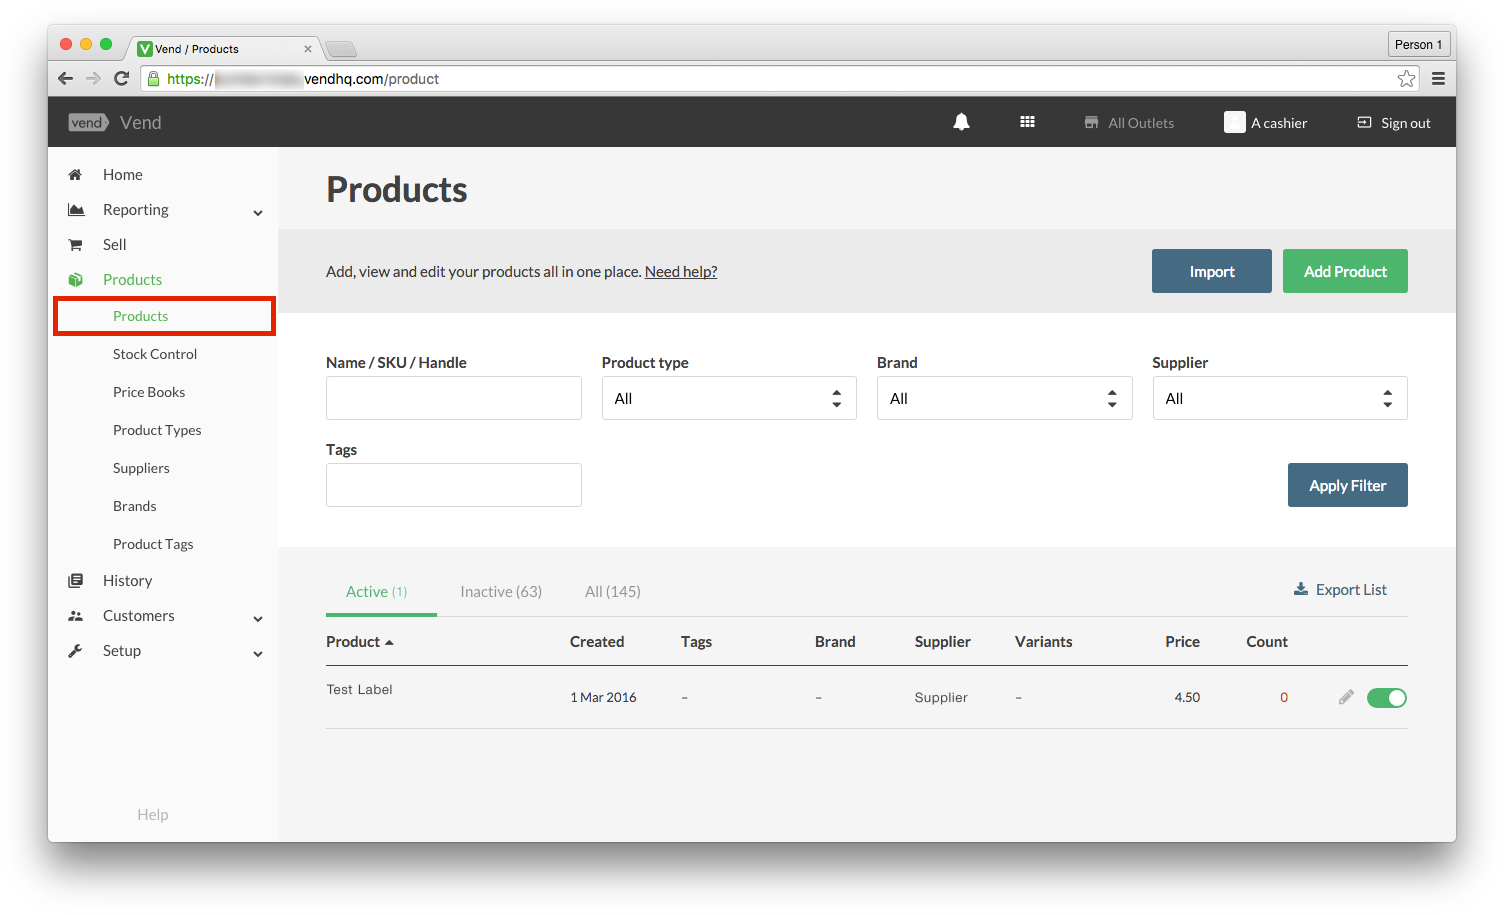Screen dimensions: 1504x915
Task: Switch to the All (145) tab
Action: (612, 592)
